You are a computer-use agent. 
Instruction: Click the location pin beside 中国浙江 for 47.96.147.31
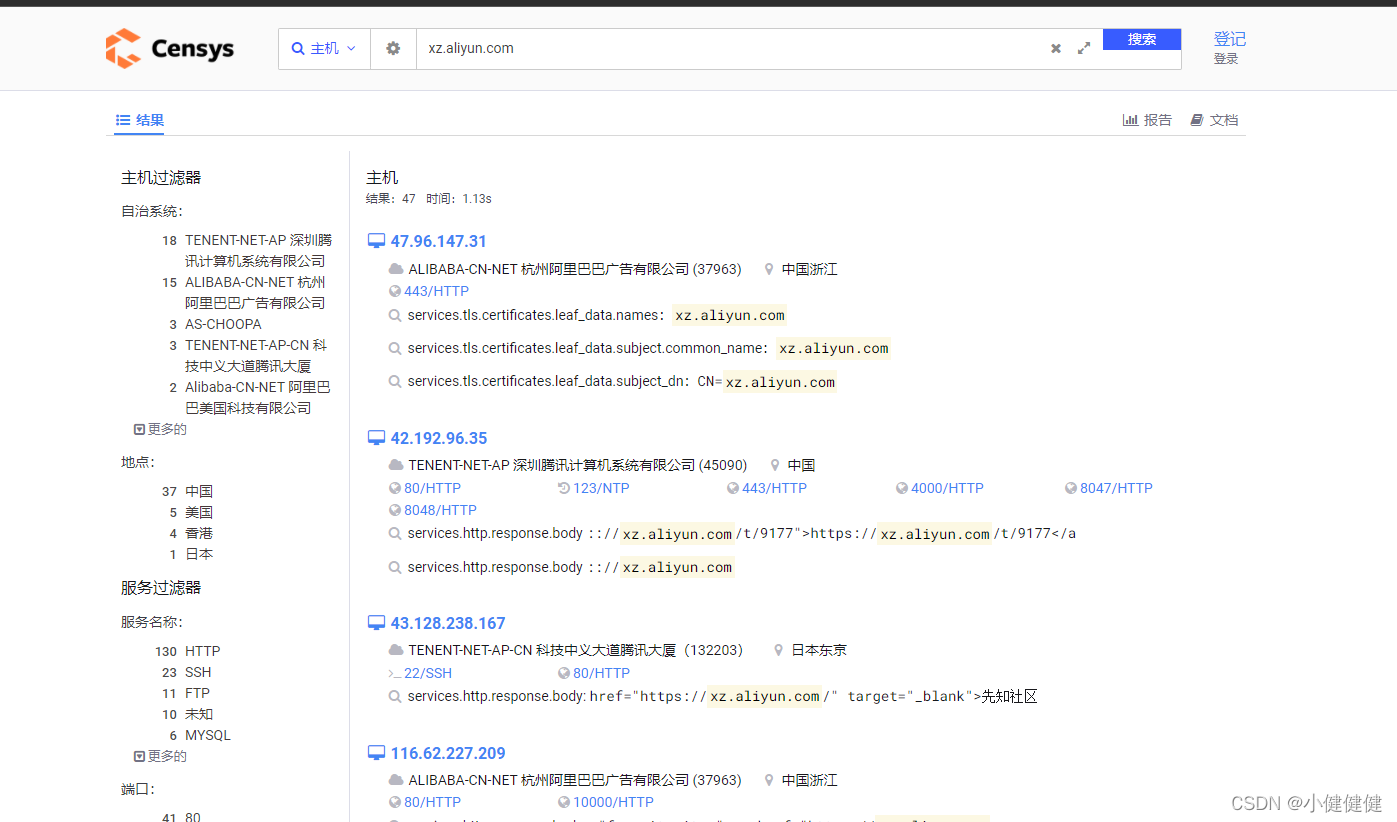769,269
